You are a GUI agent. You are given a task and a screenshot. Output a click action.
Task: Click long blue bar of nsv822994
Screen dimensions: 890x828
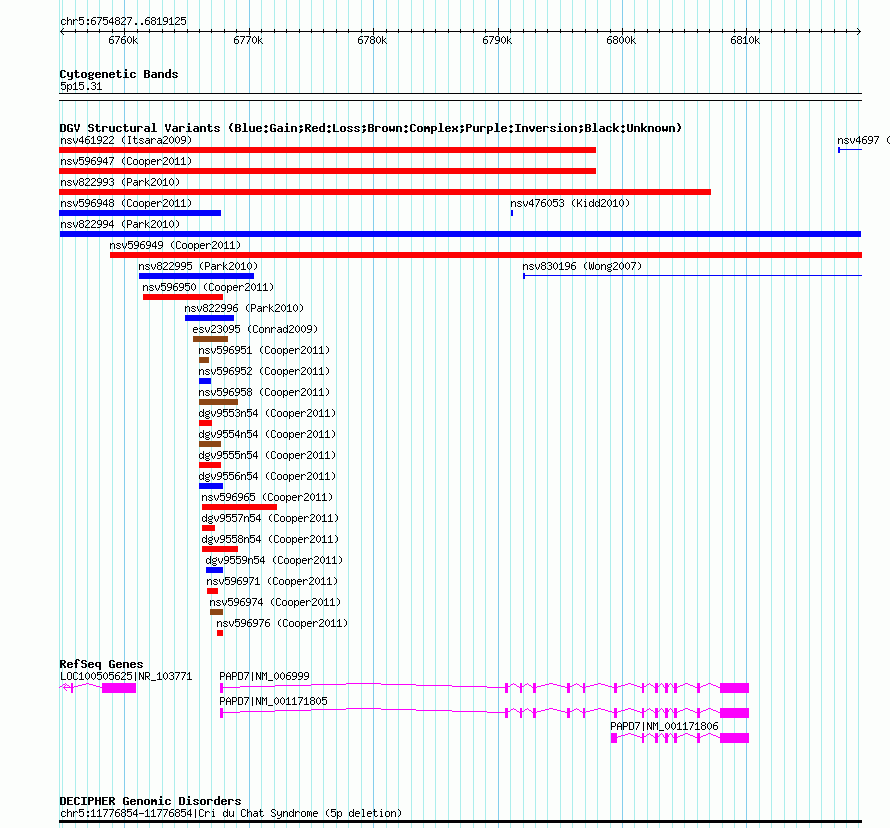(x=460, y=234)
